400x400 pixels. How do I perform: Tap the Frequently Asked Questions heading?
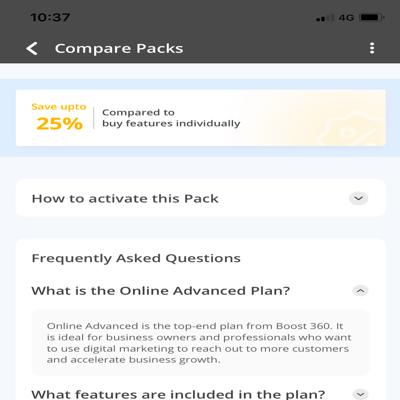pos(136,258)
